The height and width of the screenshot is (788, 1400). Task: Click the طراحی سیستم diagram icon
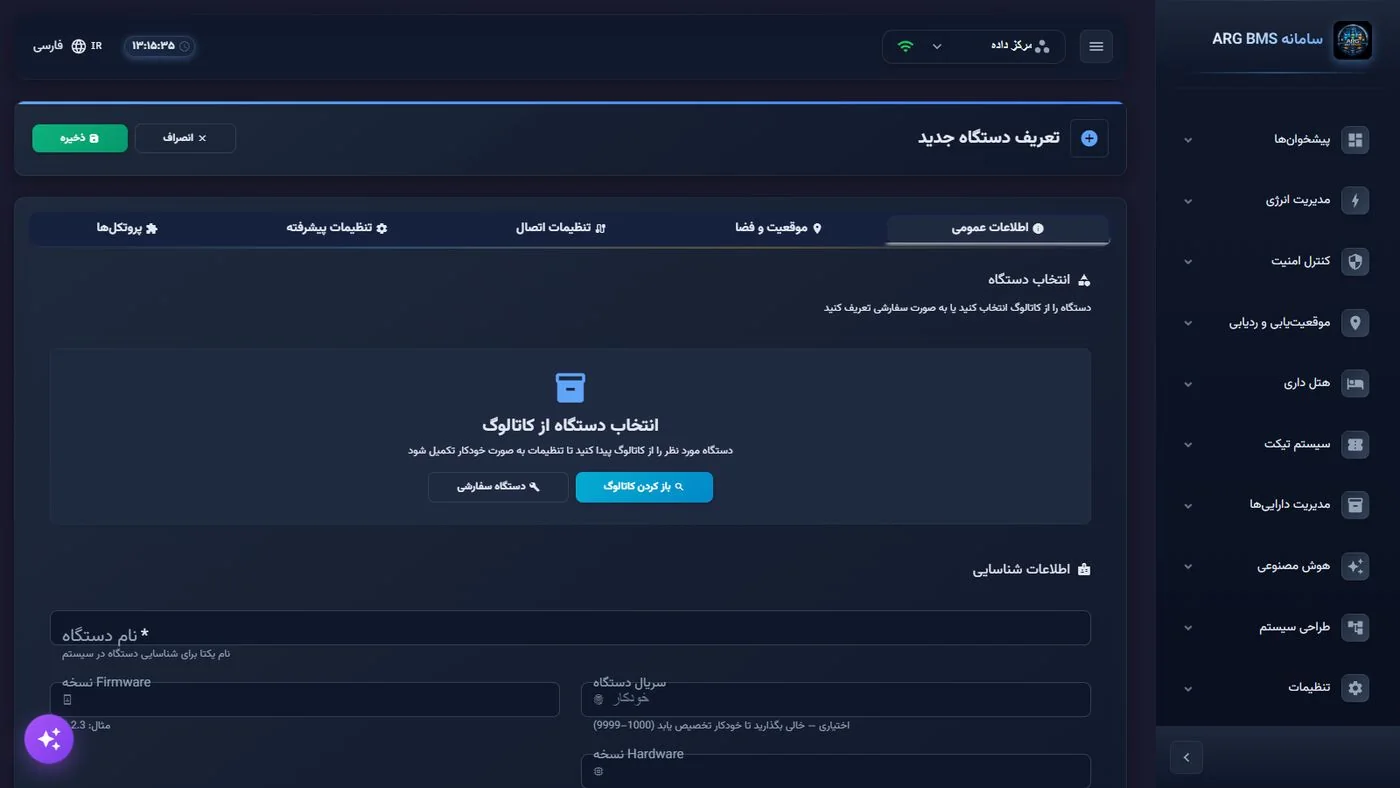click(x=1355, y=628)
